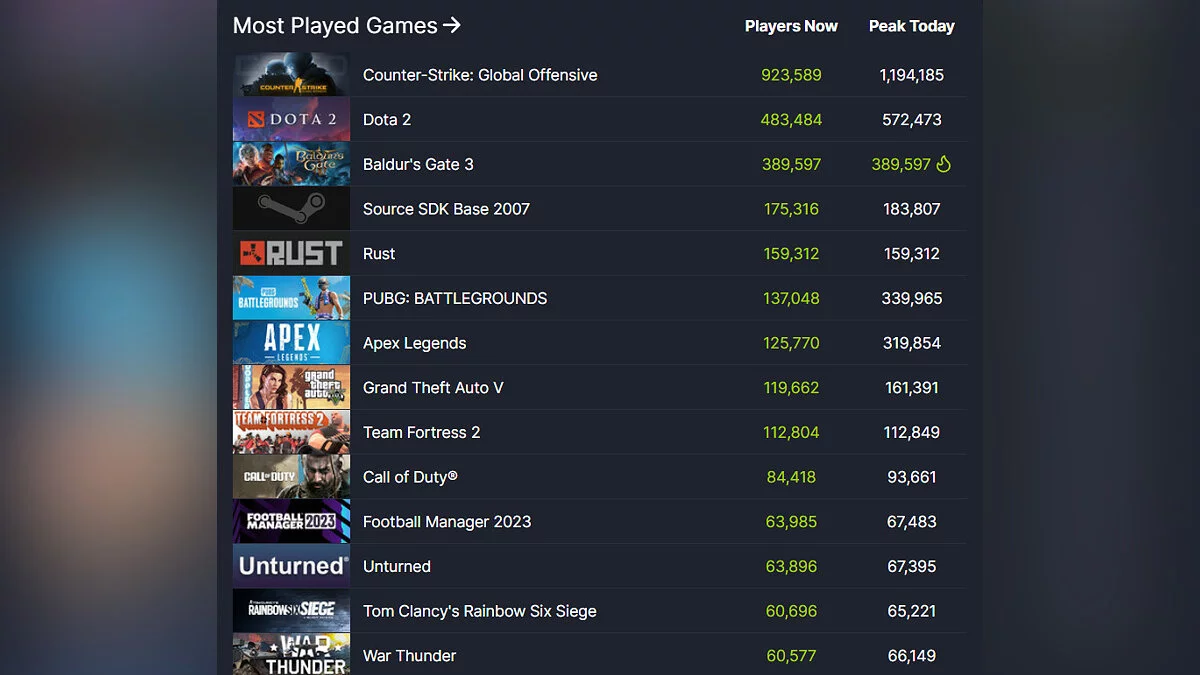Open the Apex Legends logo image
The width and height of the screenshot is (1200, 675).
click(292, 343)
